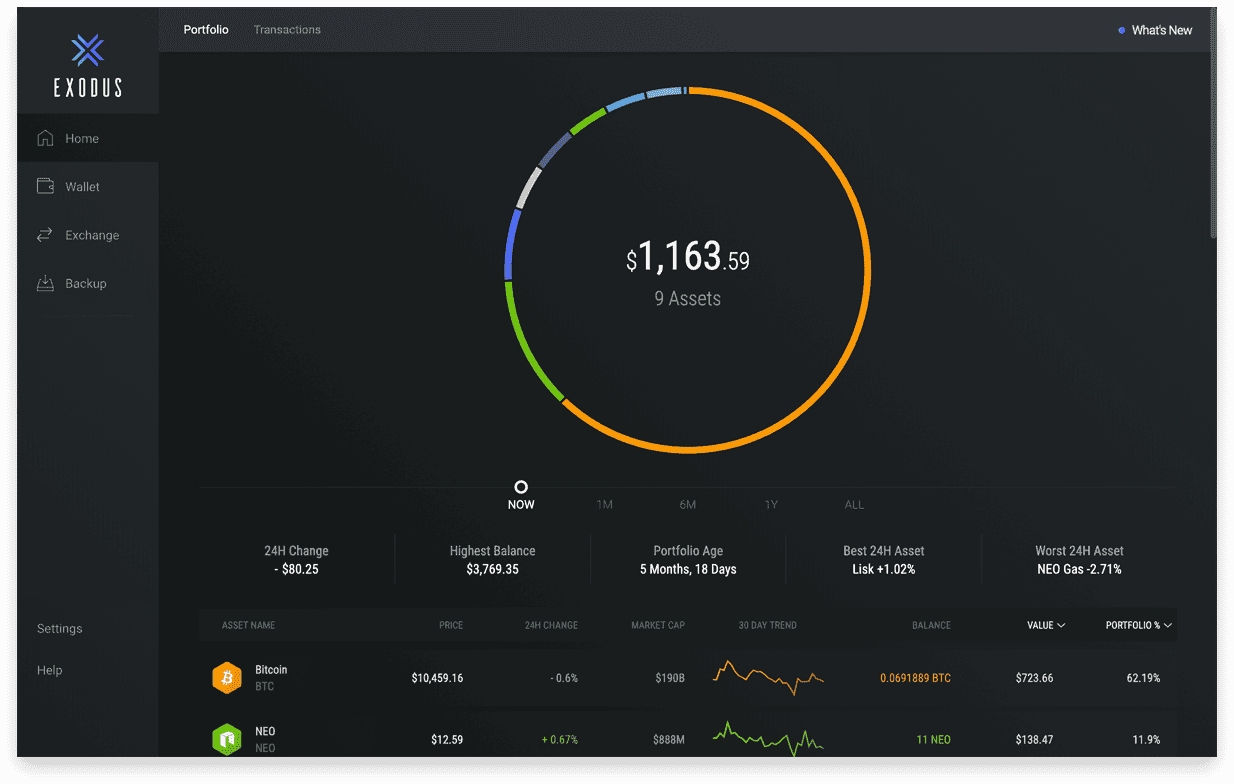Click the balance 0.0691889 BTC
The width and height of the screenshot is (1234, 784).
click(x=916, y=678)
